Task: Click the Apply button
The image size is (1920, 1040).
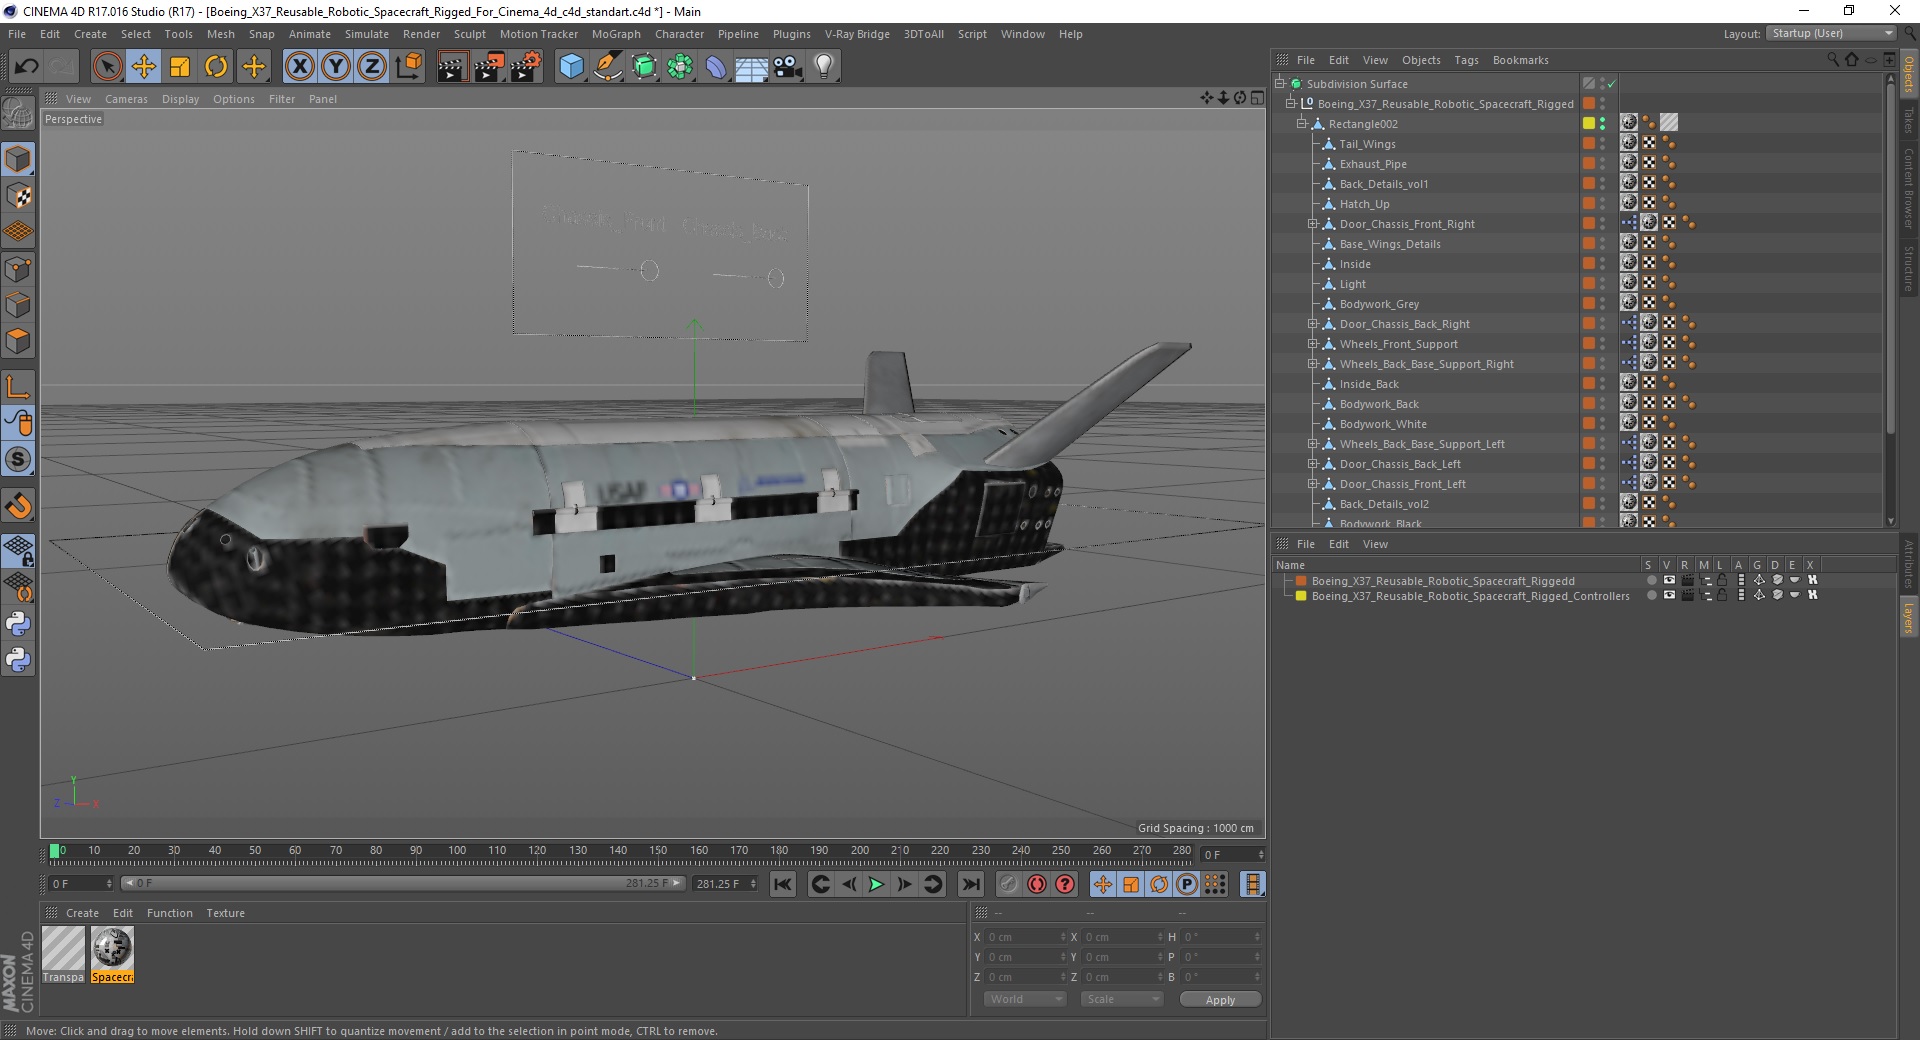Action: [x=1220, y=999]
